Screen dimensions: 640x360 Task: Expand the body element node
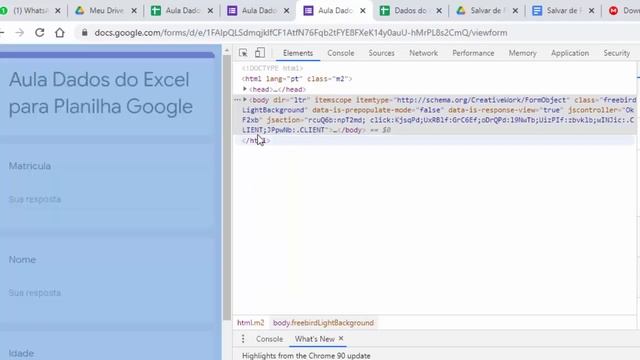[x=245, y=100]
